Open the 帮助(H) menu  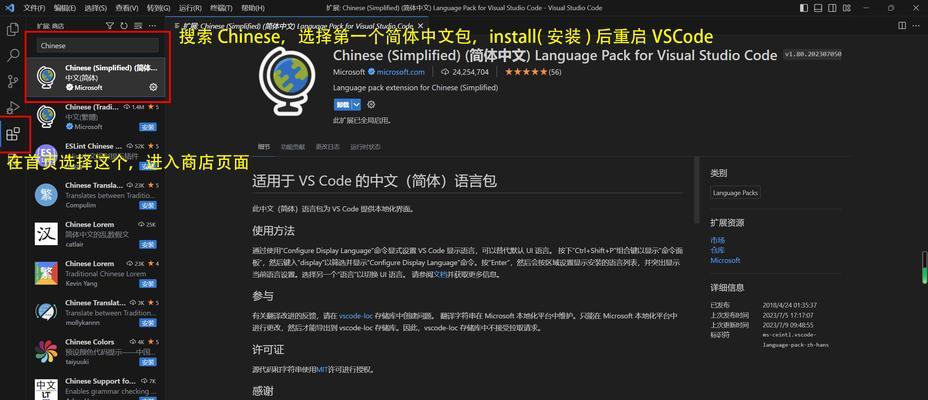[253, 8]
